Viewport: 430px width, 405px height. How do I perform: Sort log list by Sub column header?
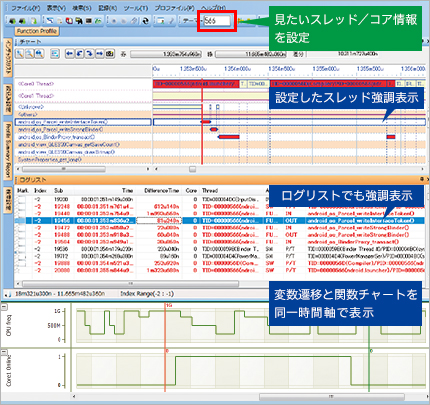(x=59, y=191)
